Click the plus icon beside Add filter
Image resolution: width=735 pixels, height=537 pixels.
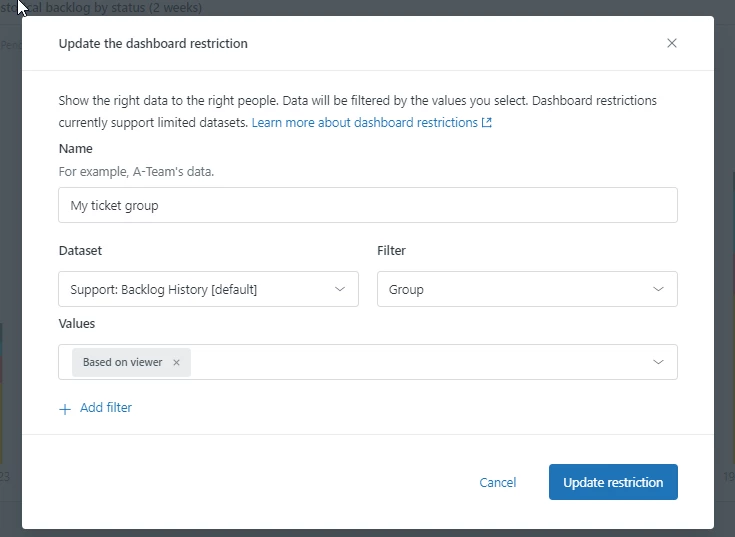click(65, 408)
